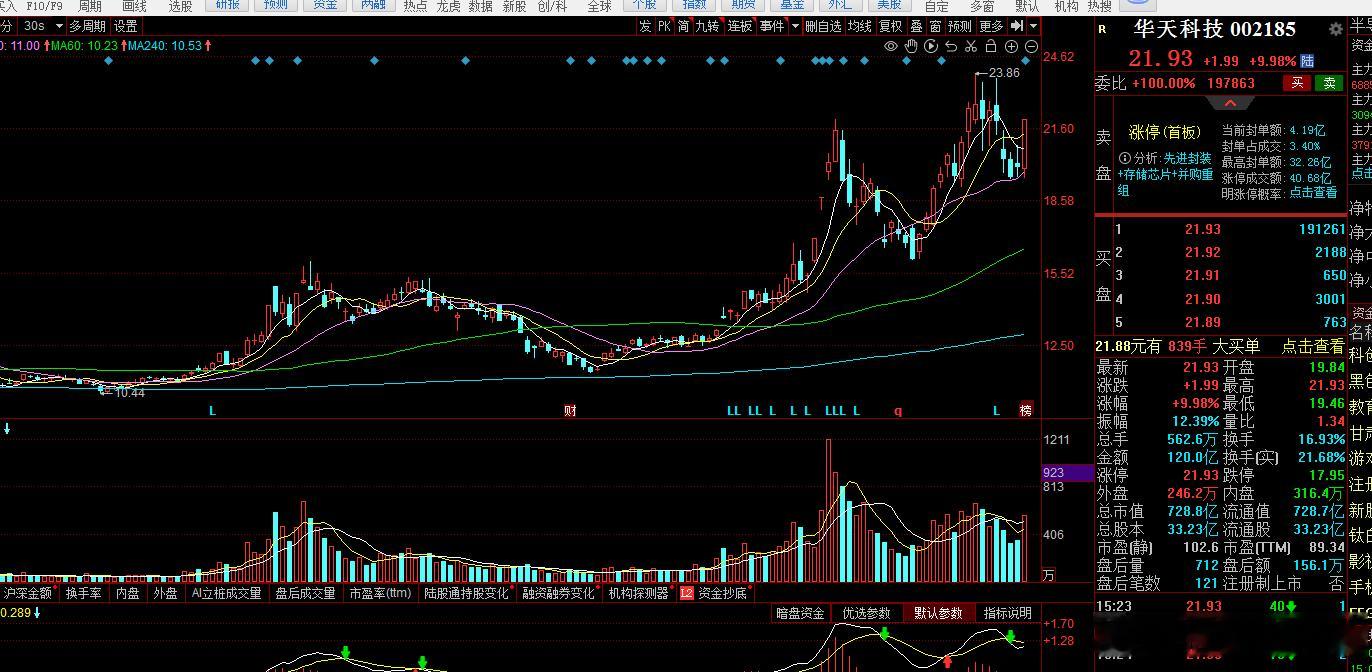Viewport: 1372px width, 672px height.
Task: Select the hand pan tool
Action: pyautogui.click(x=912, y=46)
